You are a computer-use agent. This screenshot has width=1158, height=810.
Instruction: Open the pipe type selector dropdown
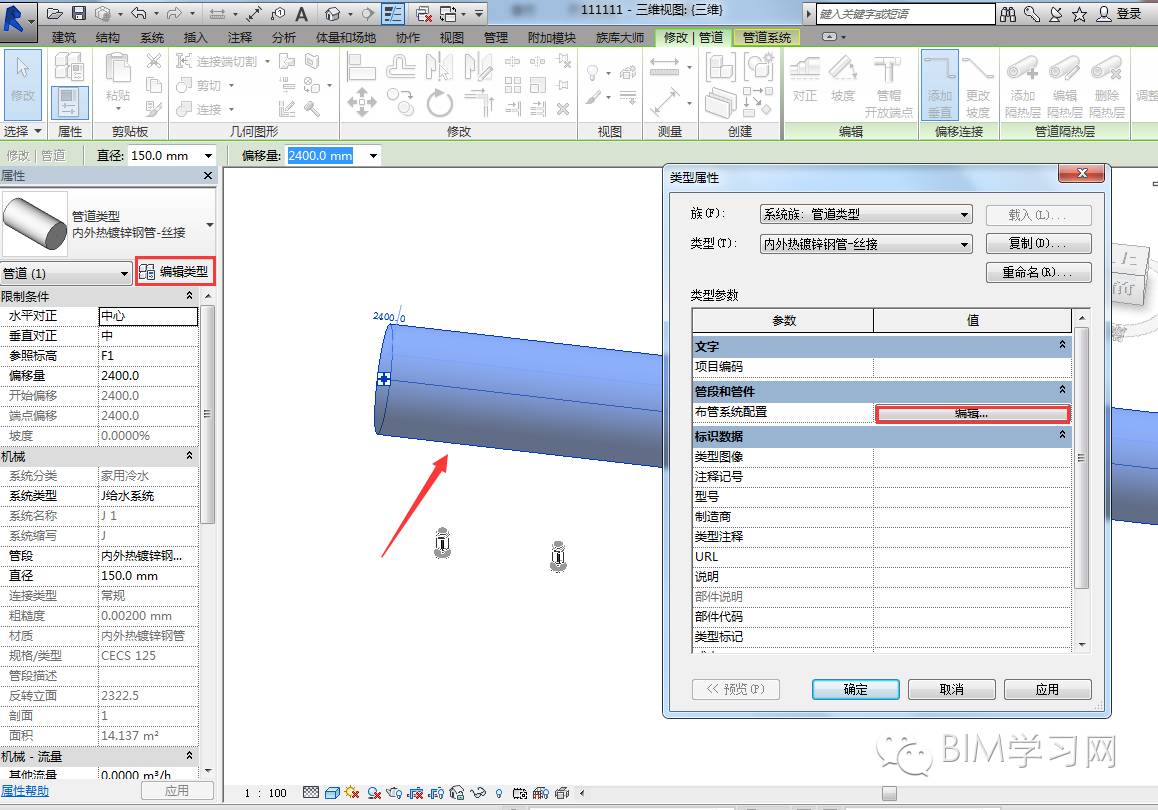(x=210, y=224)
